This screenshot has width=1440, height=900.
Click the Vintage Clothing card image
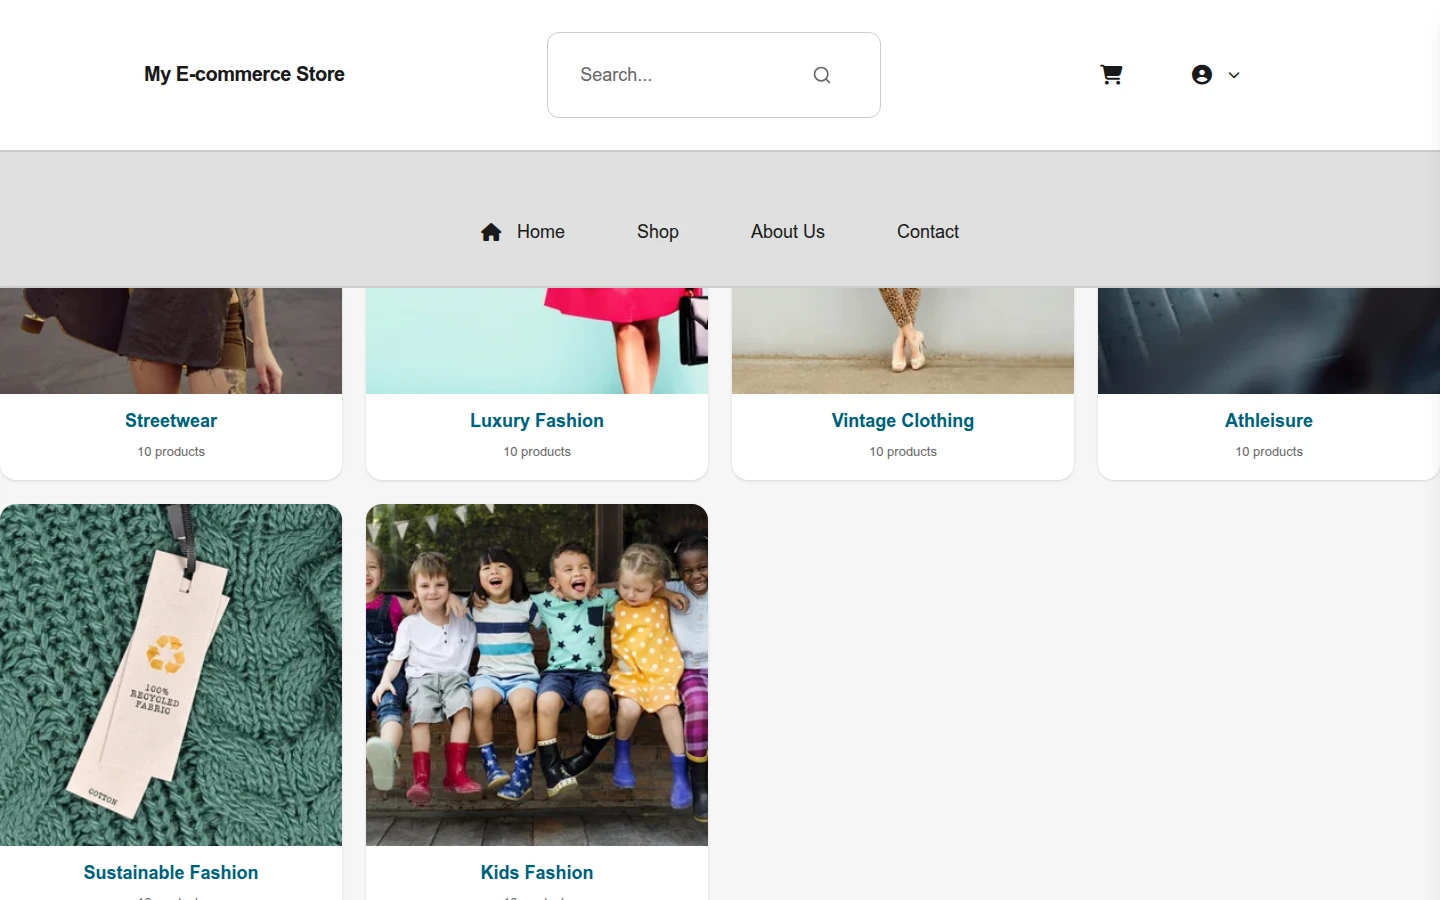(903, 341)
